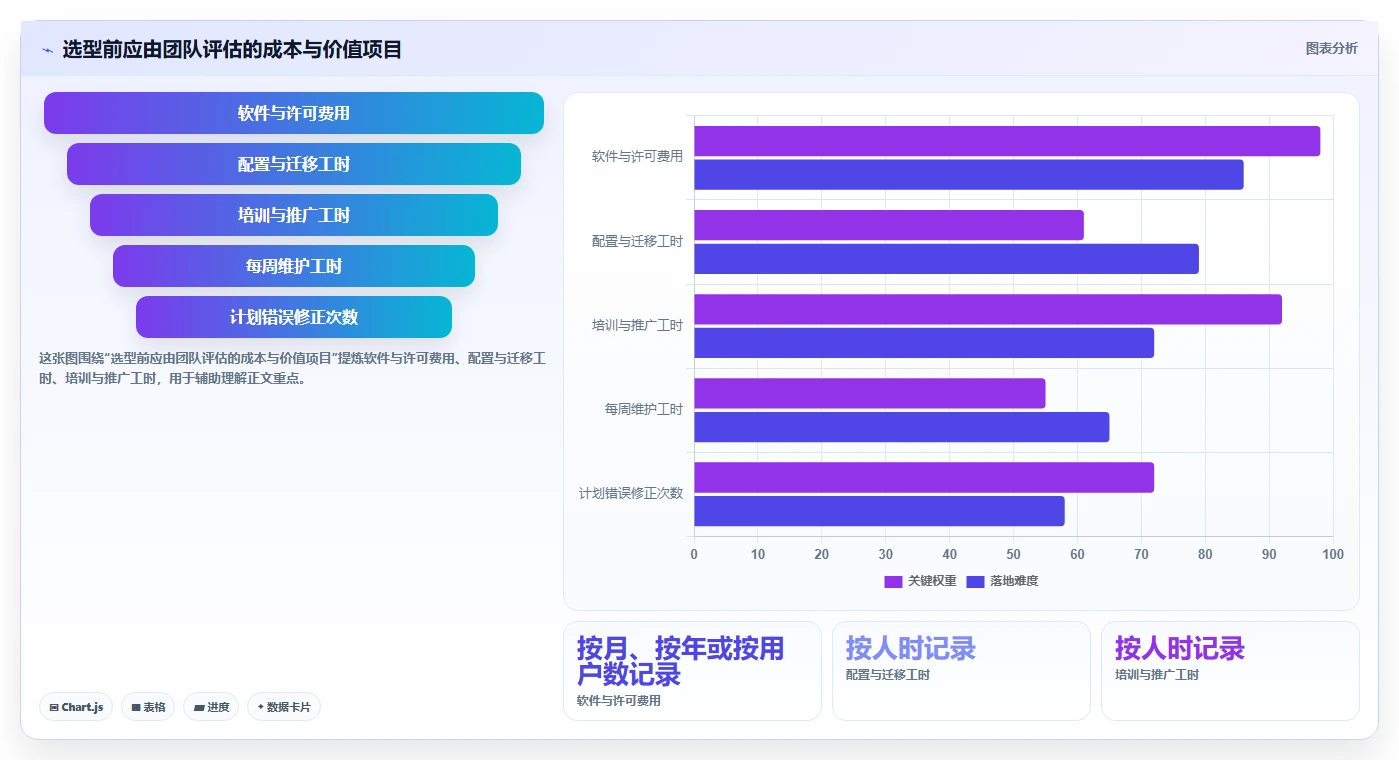This screenshot has width=1399, height=760.
Task: Click the purple 关键权重 bar for 每周维护工时
Action: [x=870, y=393]
